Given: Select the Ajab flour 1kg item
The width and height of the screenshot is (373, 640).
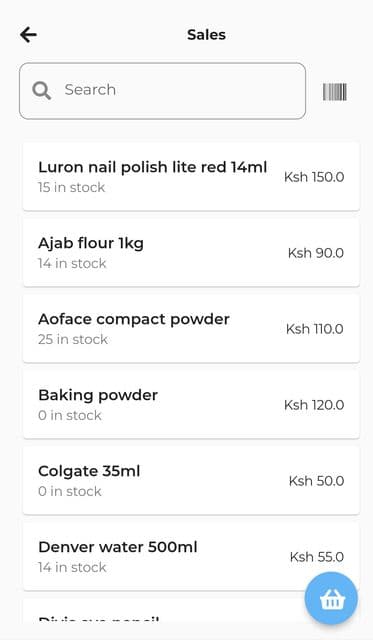Looking at the screenshot, I should [x=191, y=252].
